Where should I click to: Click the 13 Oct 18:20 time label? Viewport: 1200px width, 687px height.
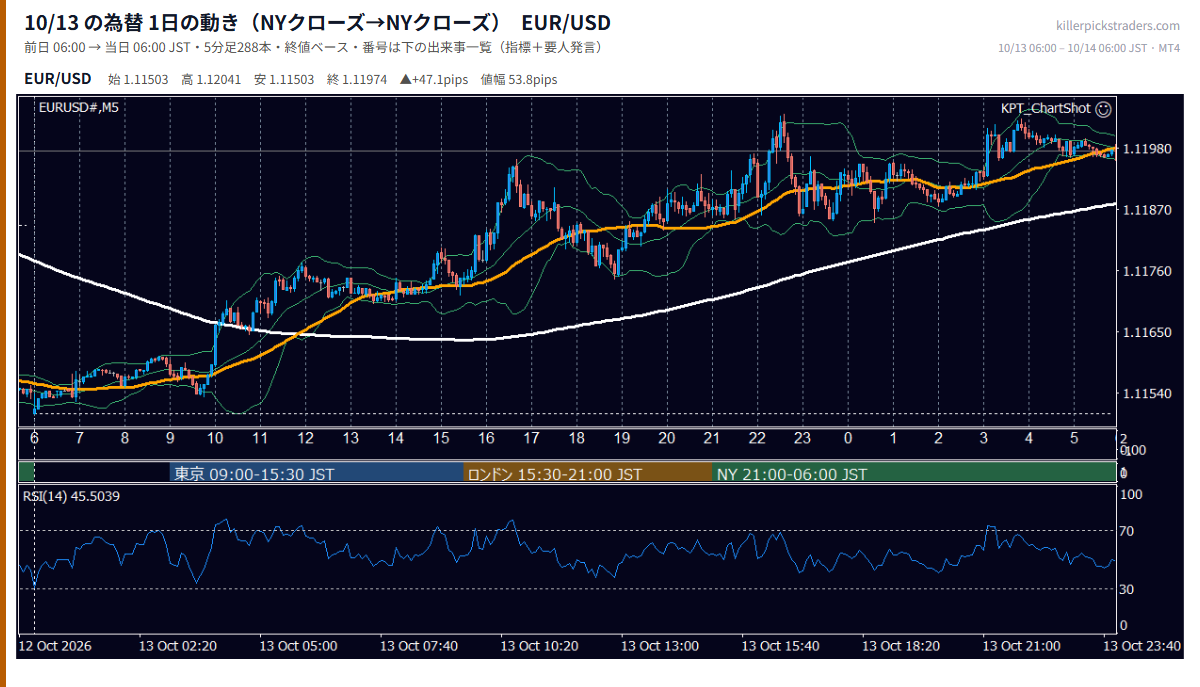[901, 646]
